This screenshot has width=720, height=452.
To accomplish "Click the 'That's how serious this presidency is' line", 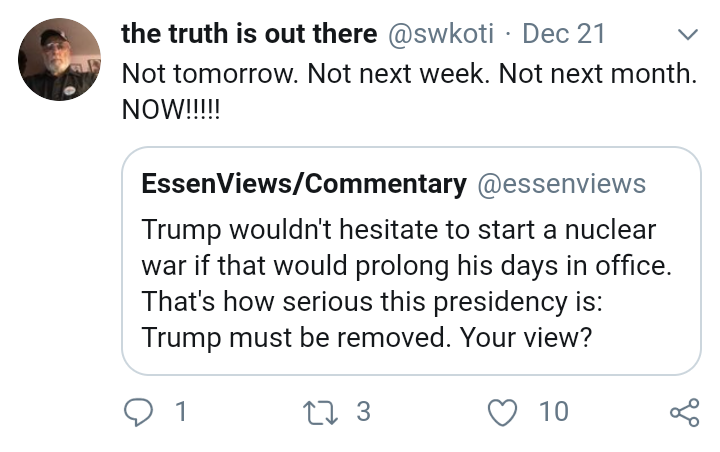I will click(x=372, y=302).
